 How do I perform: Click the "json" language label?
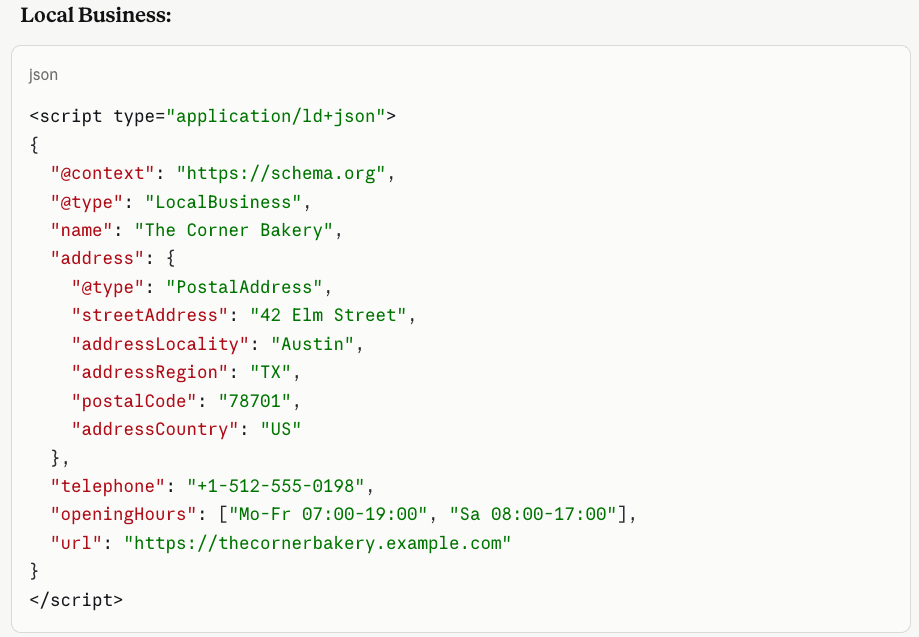point(43,75)
